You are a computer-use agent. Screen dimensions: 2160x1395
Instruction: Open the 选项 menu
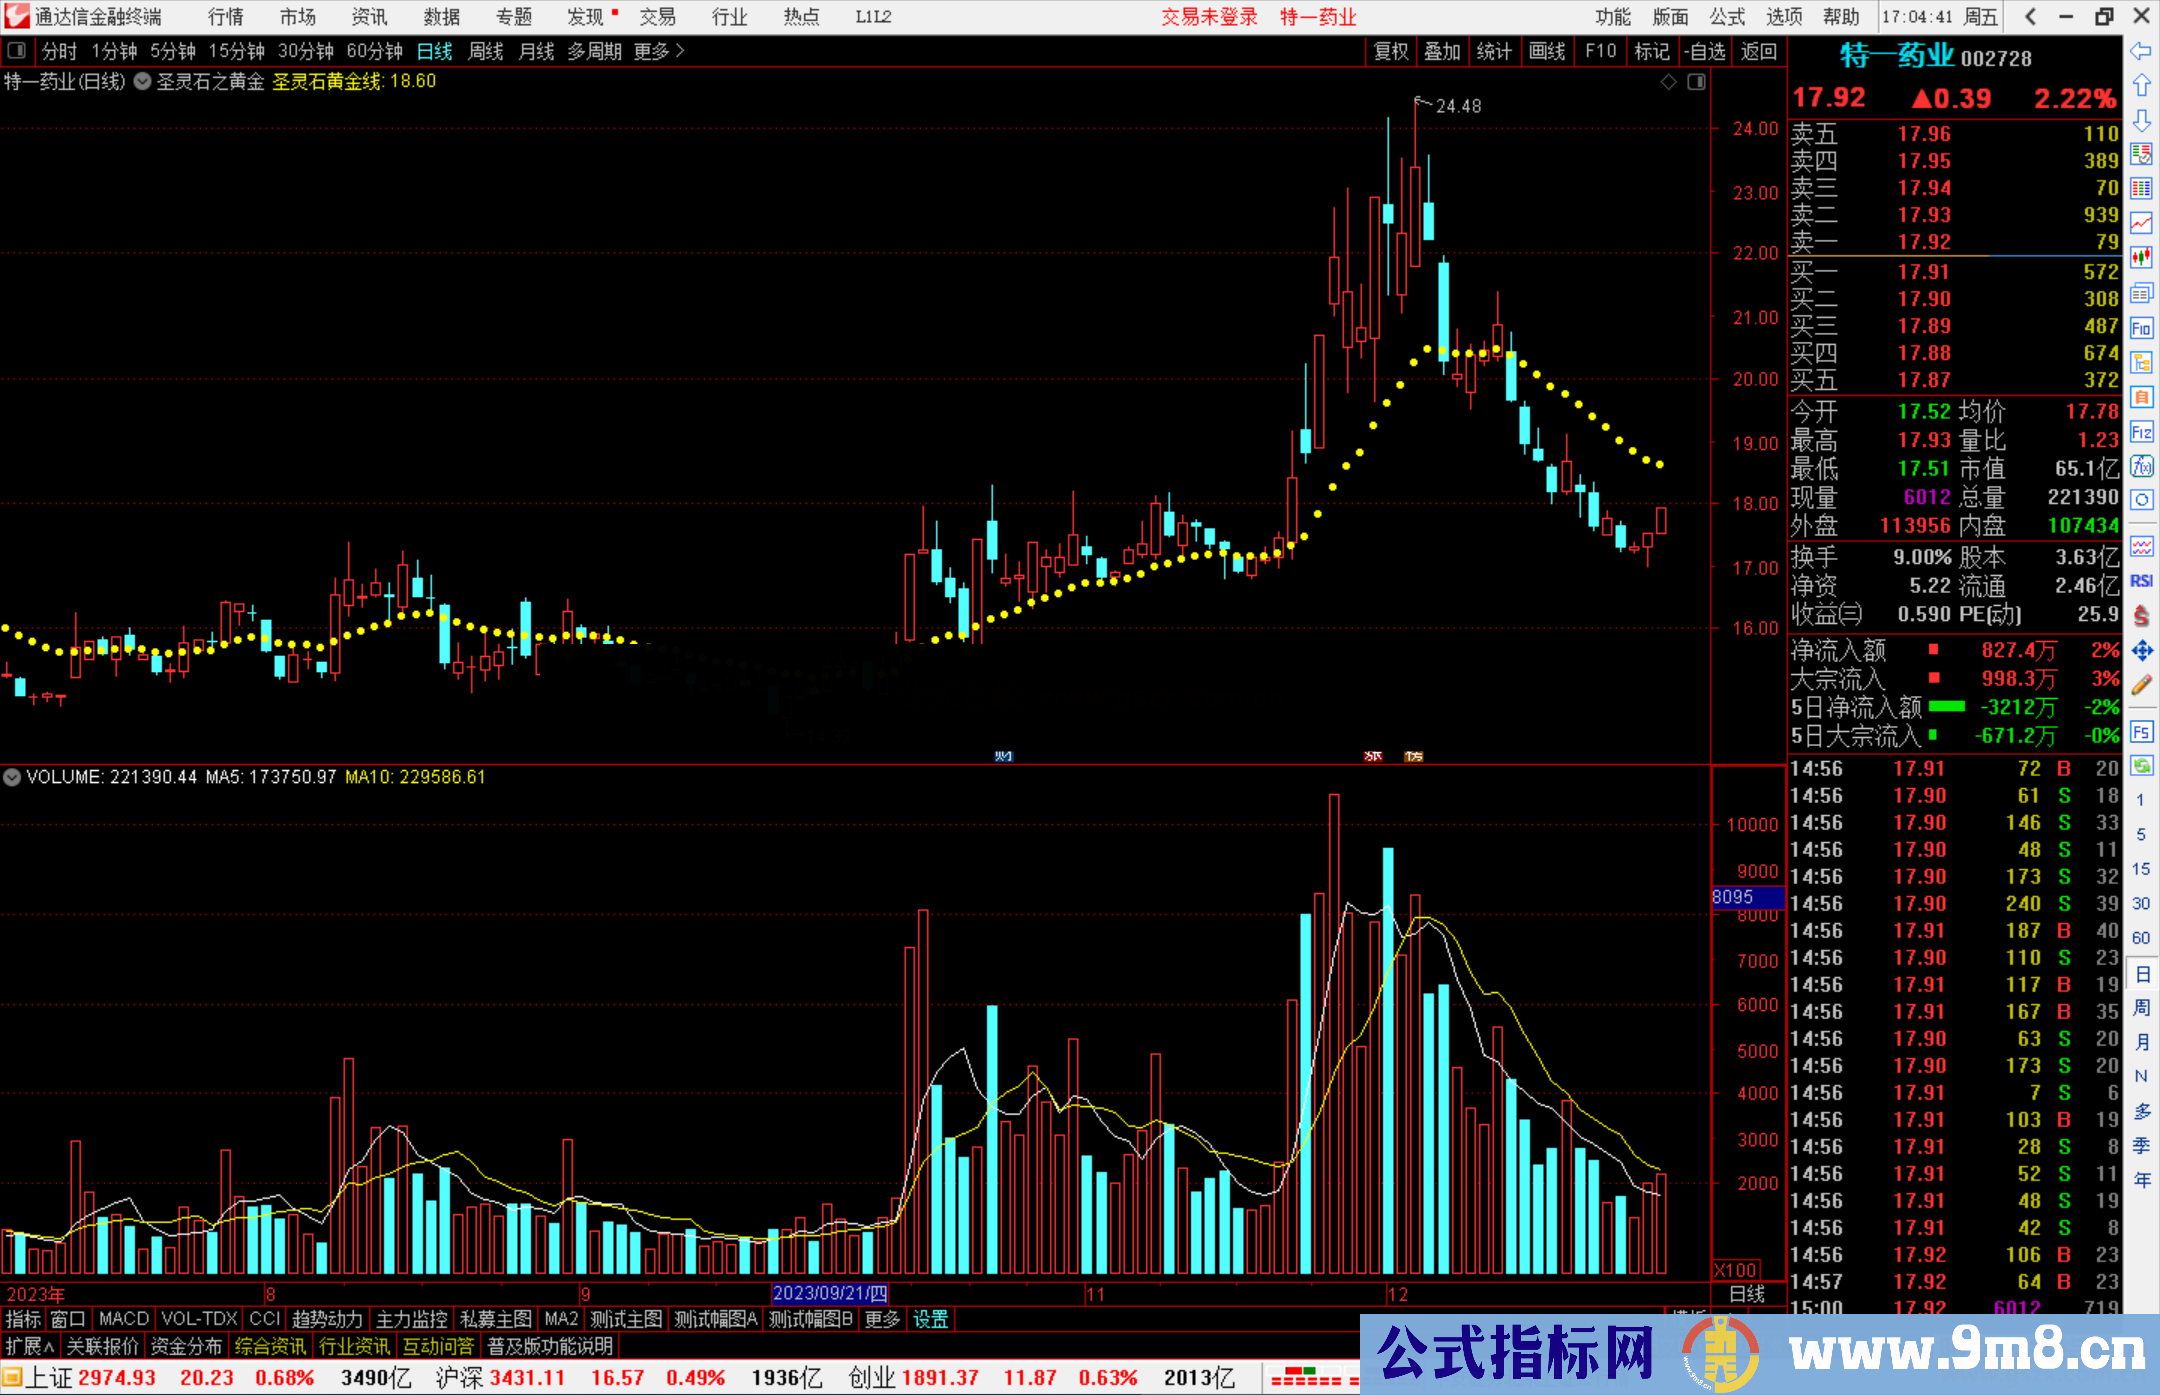tap(1784, 17)
